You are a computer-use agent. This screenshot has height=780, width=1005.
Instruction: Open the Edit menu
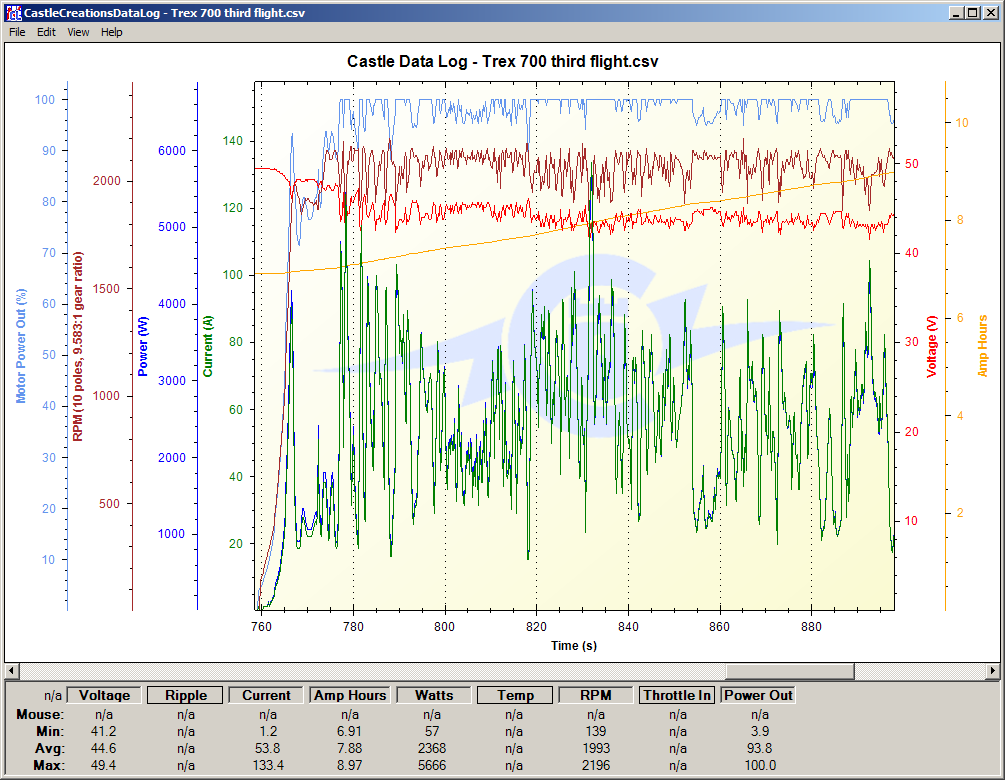(x=46, y=32)
